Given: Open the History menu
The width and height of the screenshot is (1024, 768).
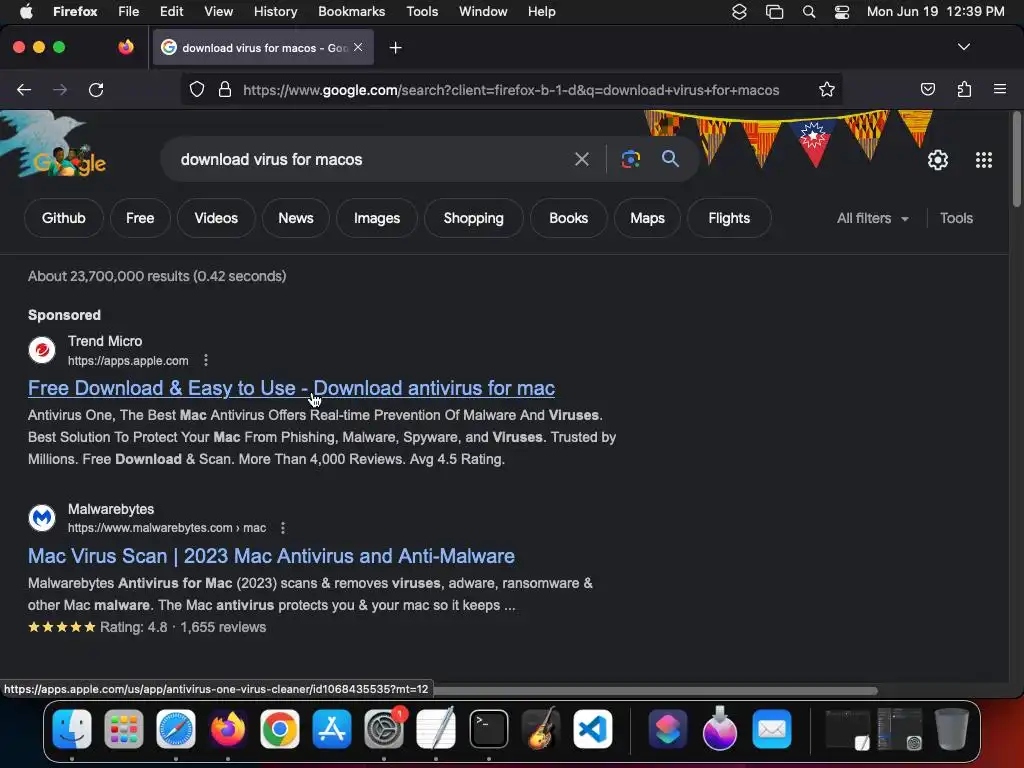Looking at the screenshot, I should 275,11.
